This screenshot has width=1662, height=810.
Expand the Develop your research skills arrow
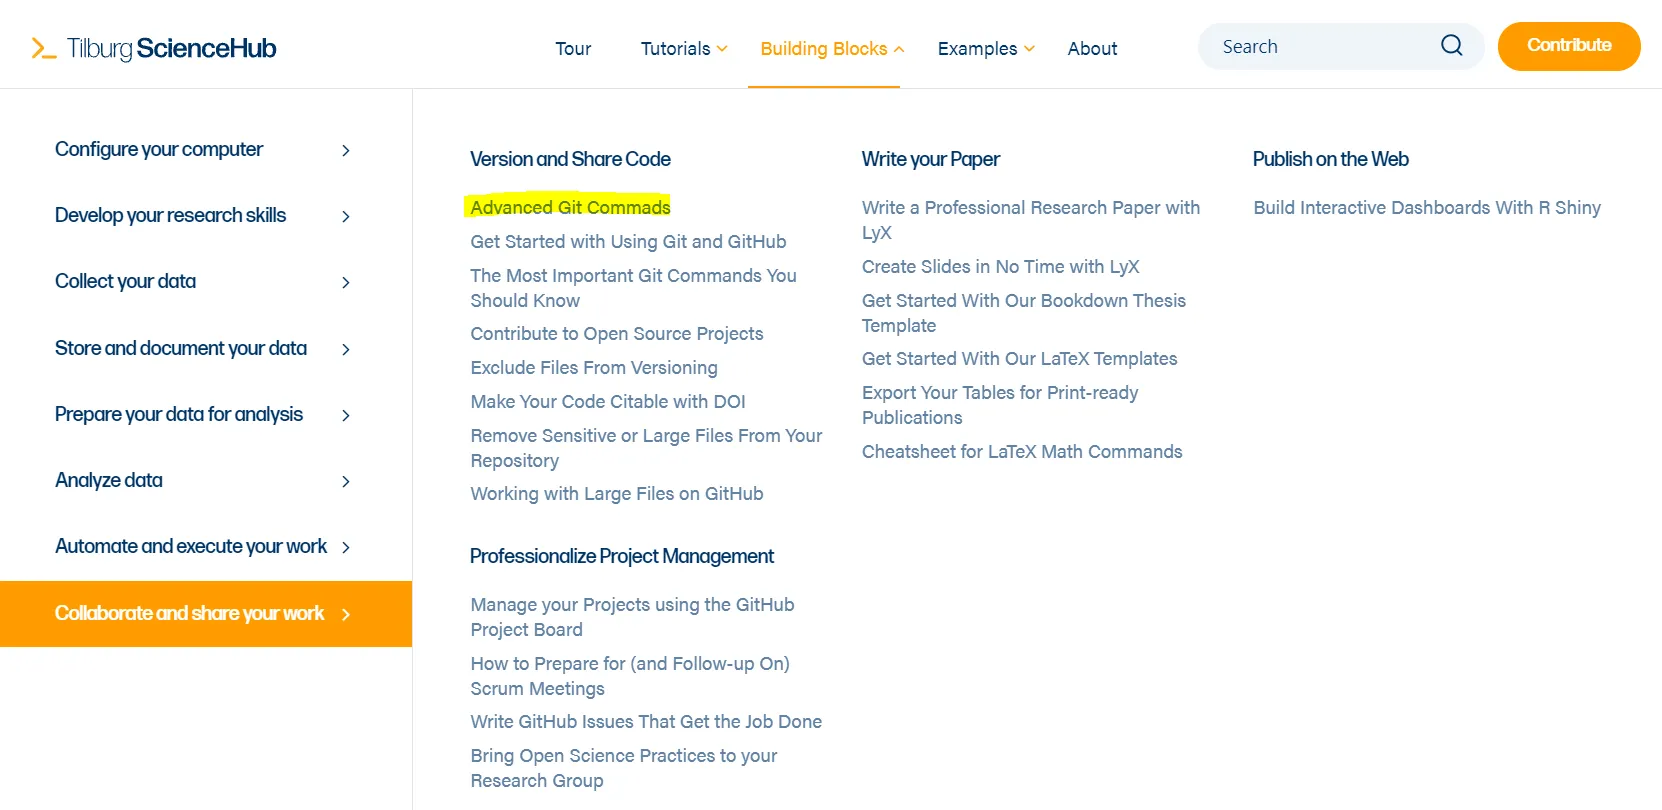[346, 216]
